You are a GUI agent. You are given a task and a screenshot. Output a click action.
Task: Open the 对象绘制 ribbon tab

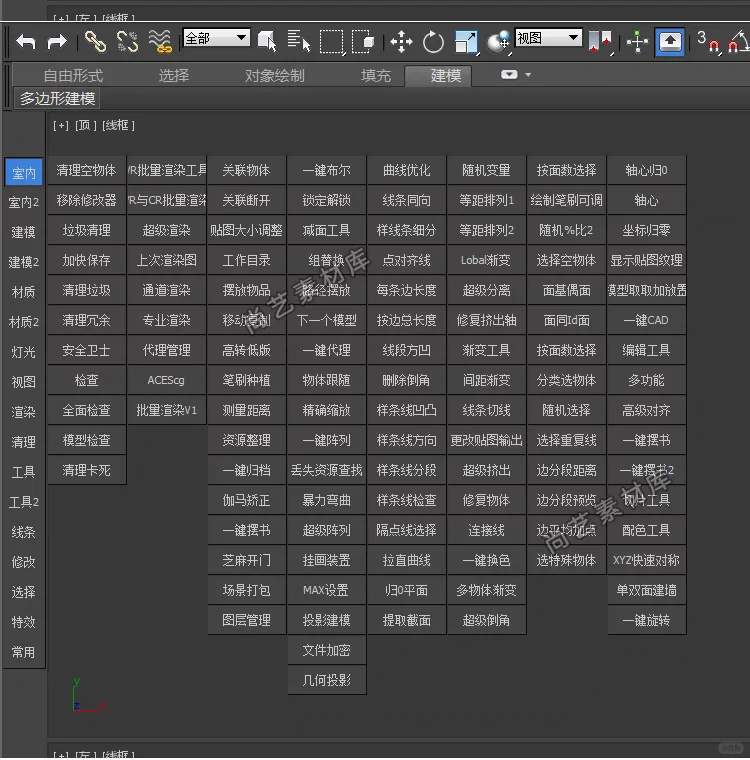[x=274, y=76]
